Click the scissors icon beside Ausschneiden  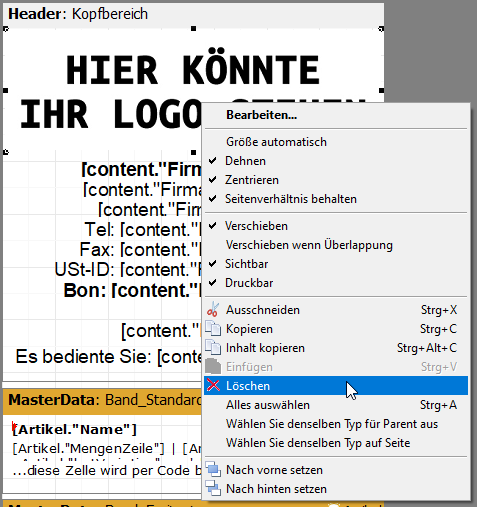coord(213,310)
